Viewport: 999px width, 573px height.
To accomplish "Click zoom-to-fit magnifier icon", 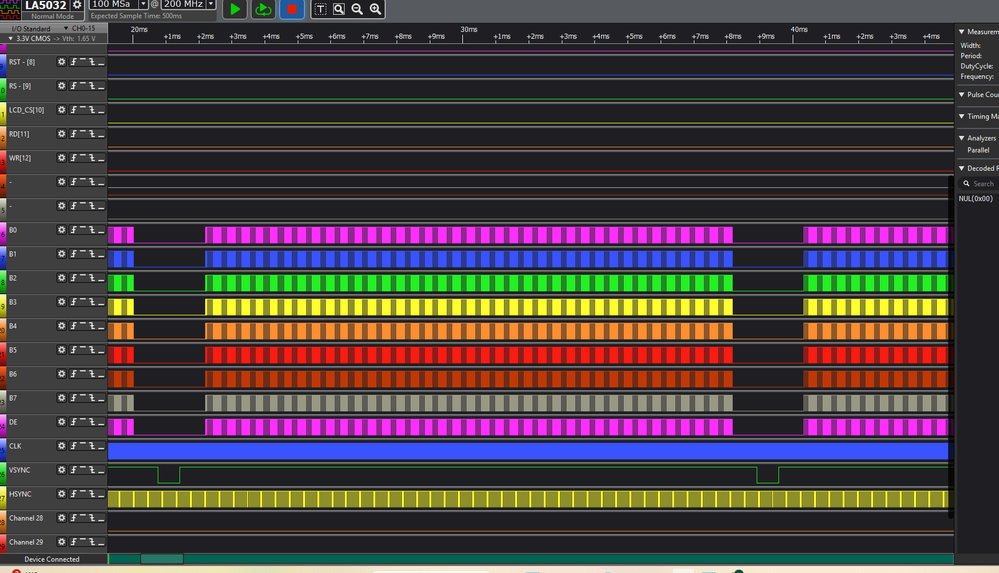I will point(339,9).
